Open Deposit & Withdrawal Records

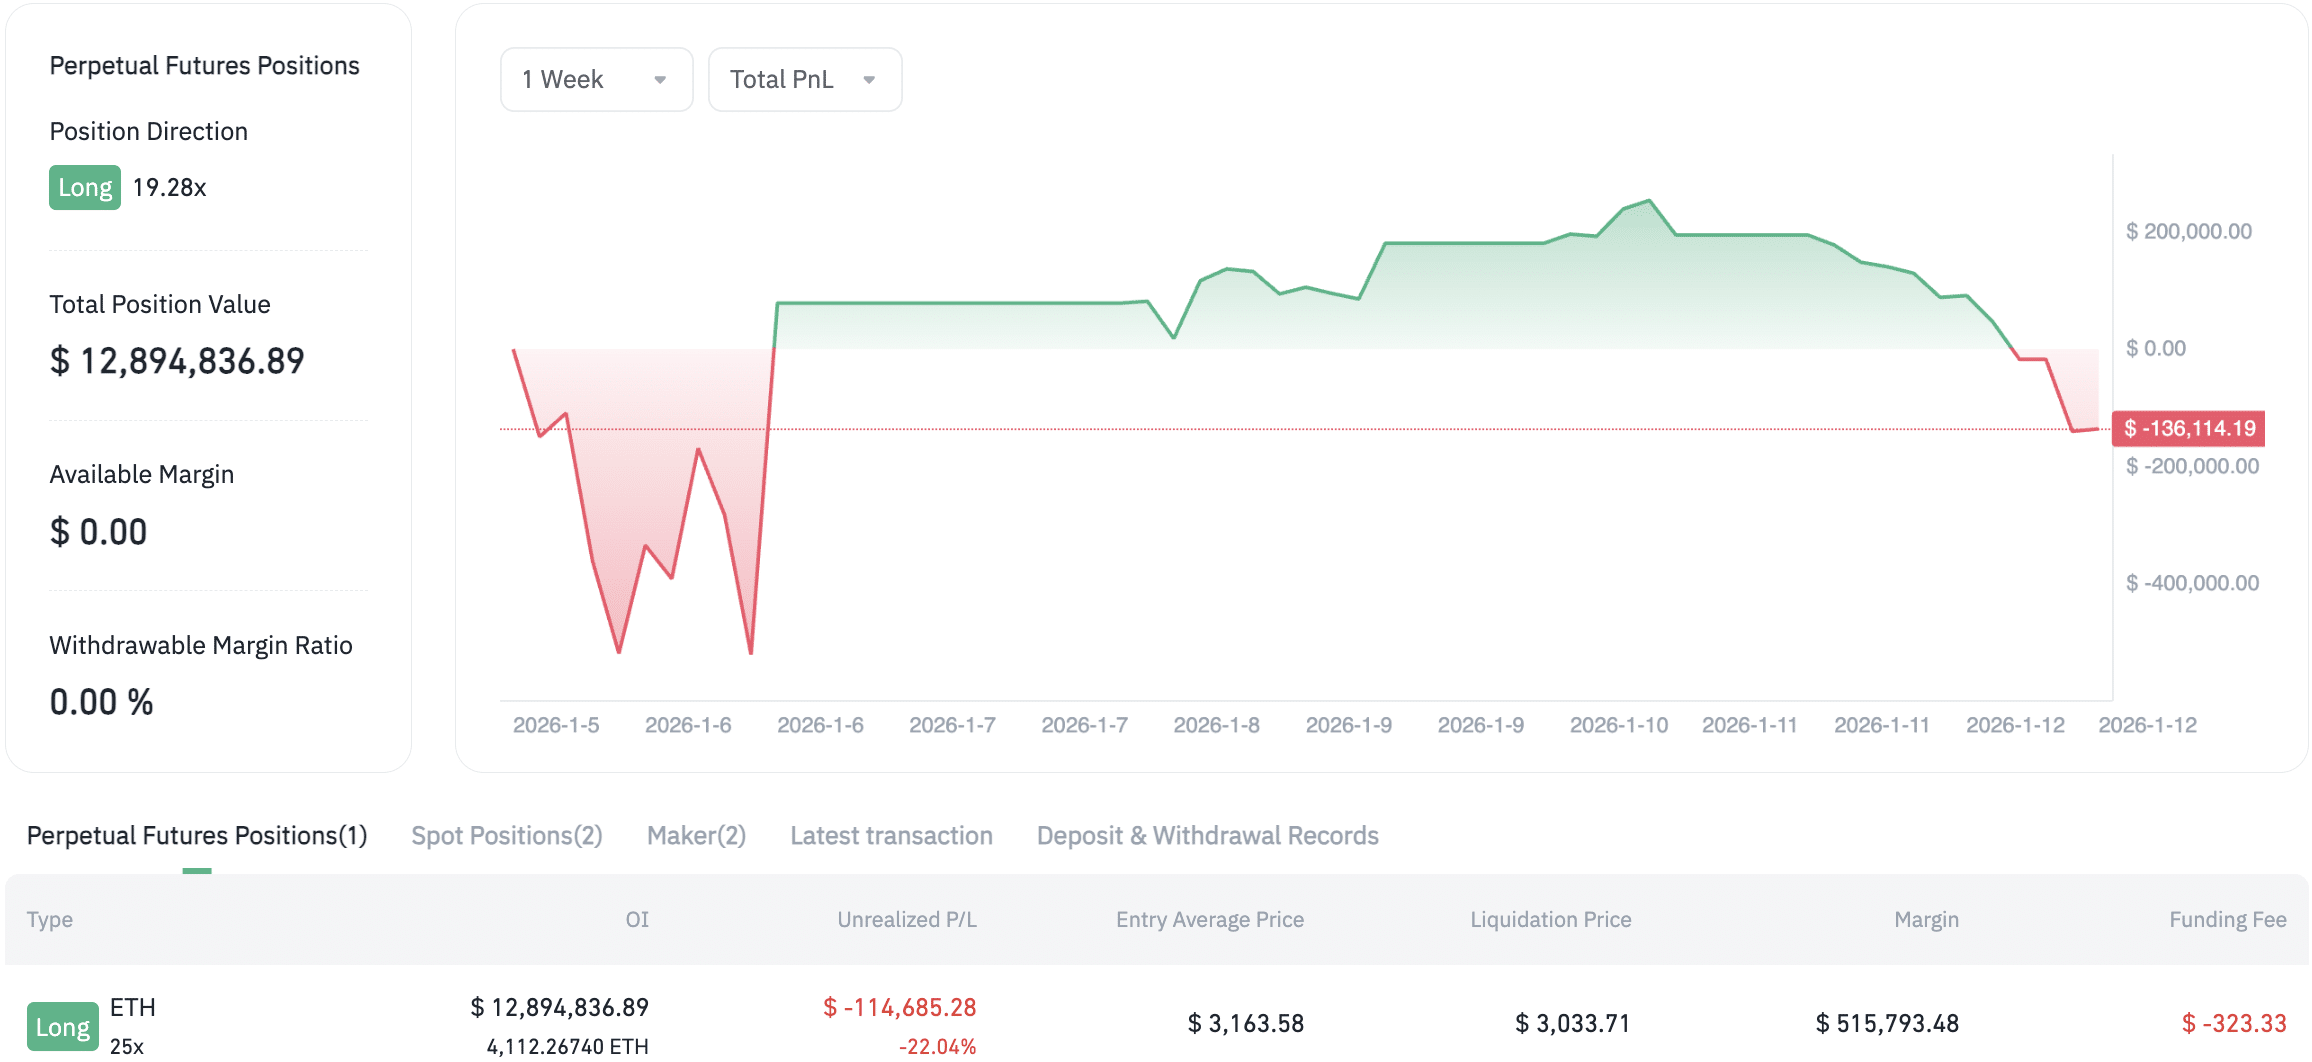[1207, 835]
